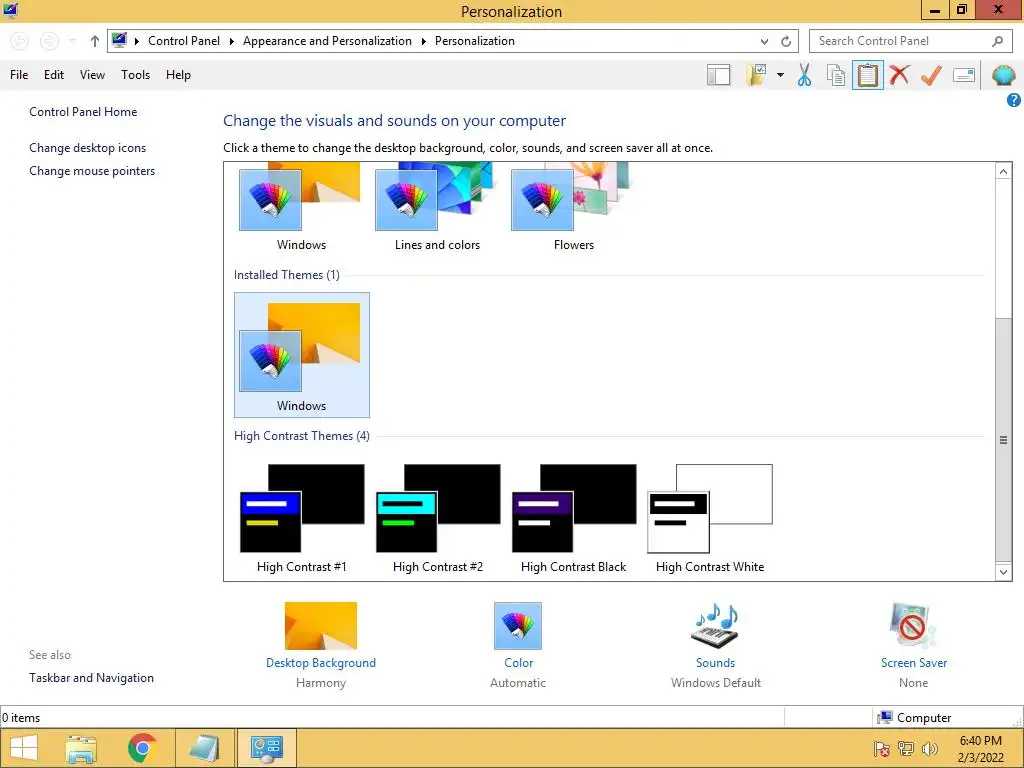Screen dimensions: 1024x768
Task: Click the clipboard Paste icon
Action: pos(867,75)
